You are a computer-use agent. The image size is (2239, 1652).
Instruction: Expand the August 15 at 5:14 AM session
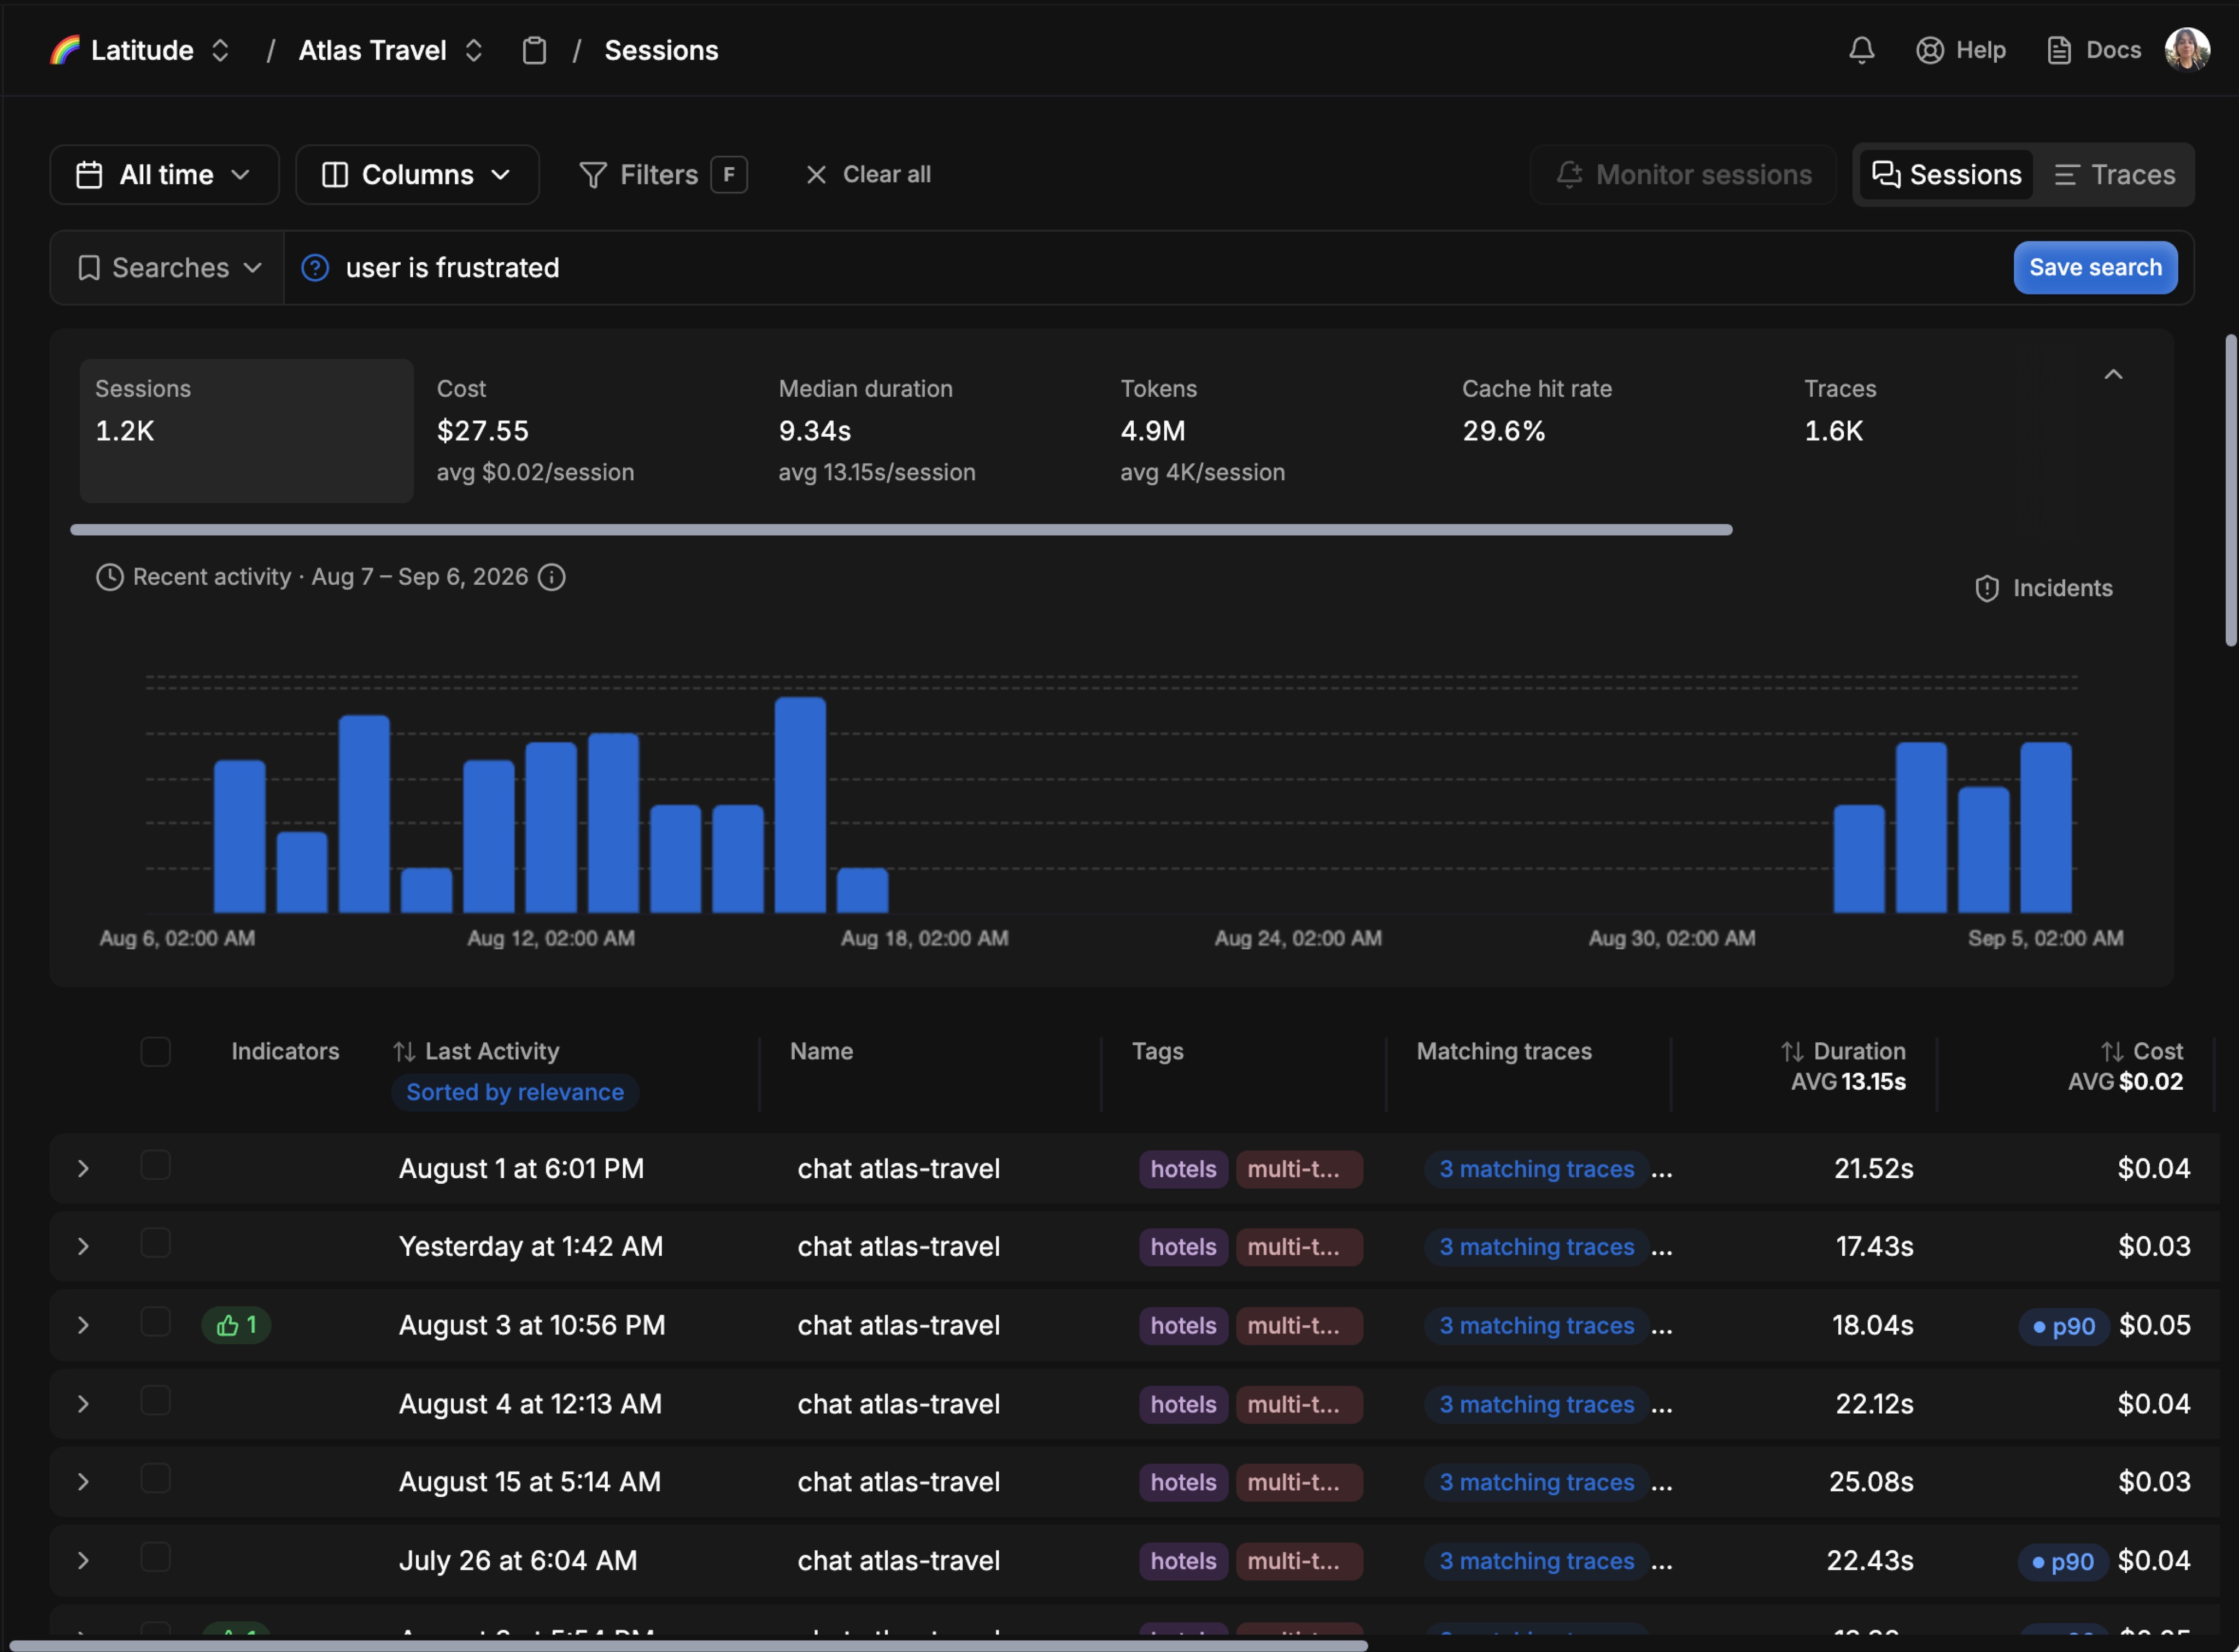pos(83,1483)
